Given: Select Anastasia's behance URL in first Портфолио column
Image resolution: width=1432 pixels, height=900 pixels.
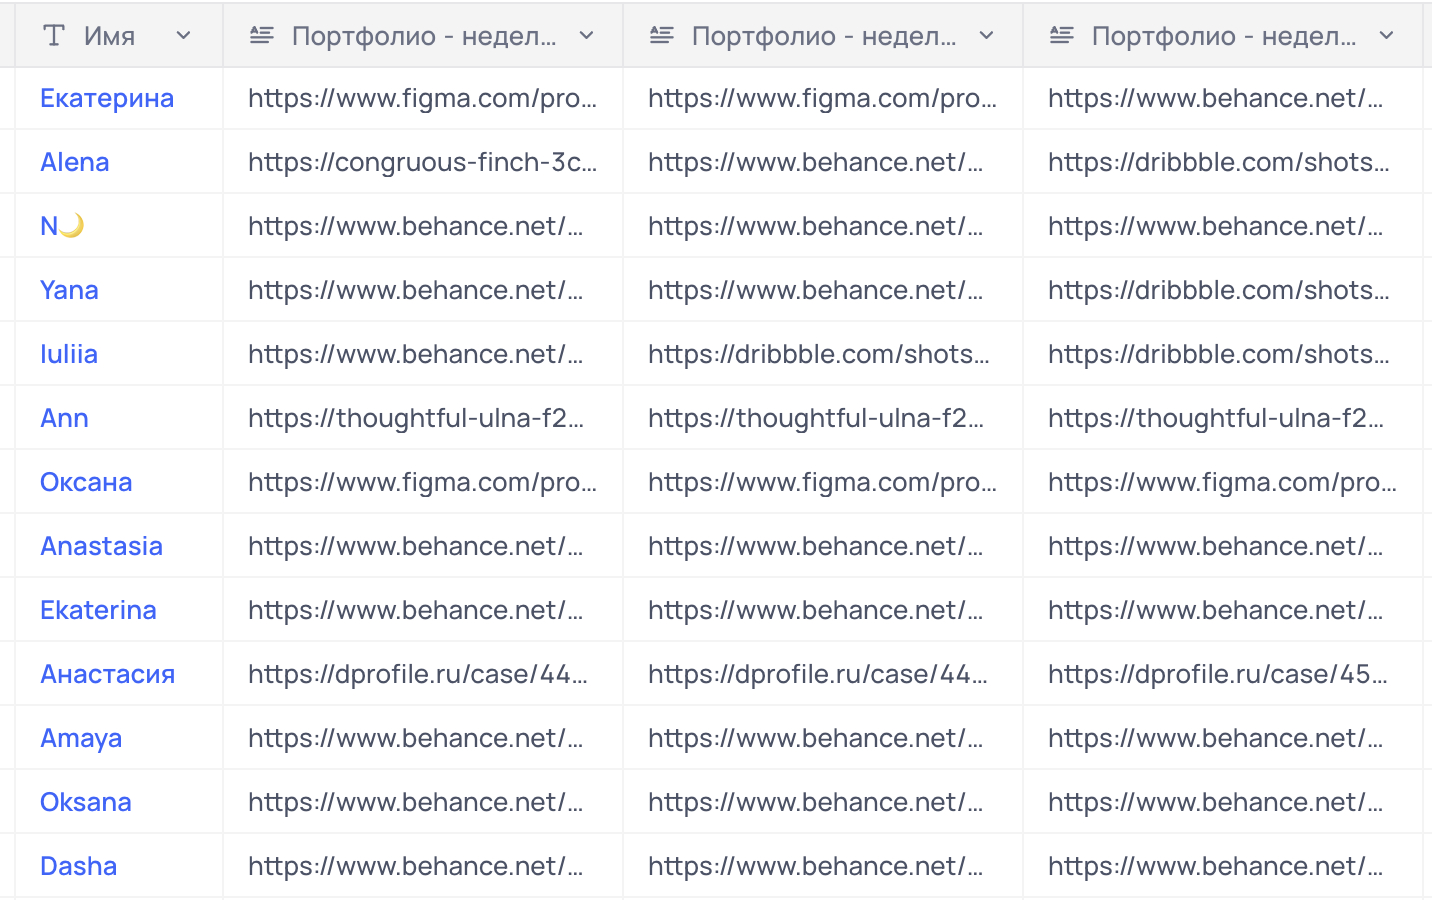Looking at the screenshot, I should (423, 546).
